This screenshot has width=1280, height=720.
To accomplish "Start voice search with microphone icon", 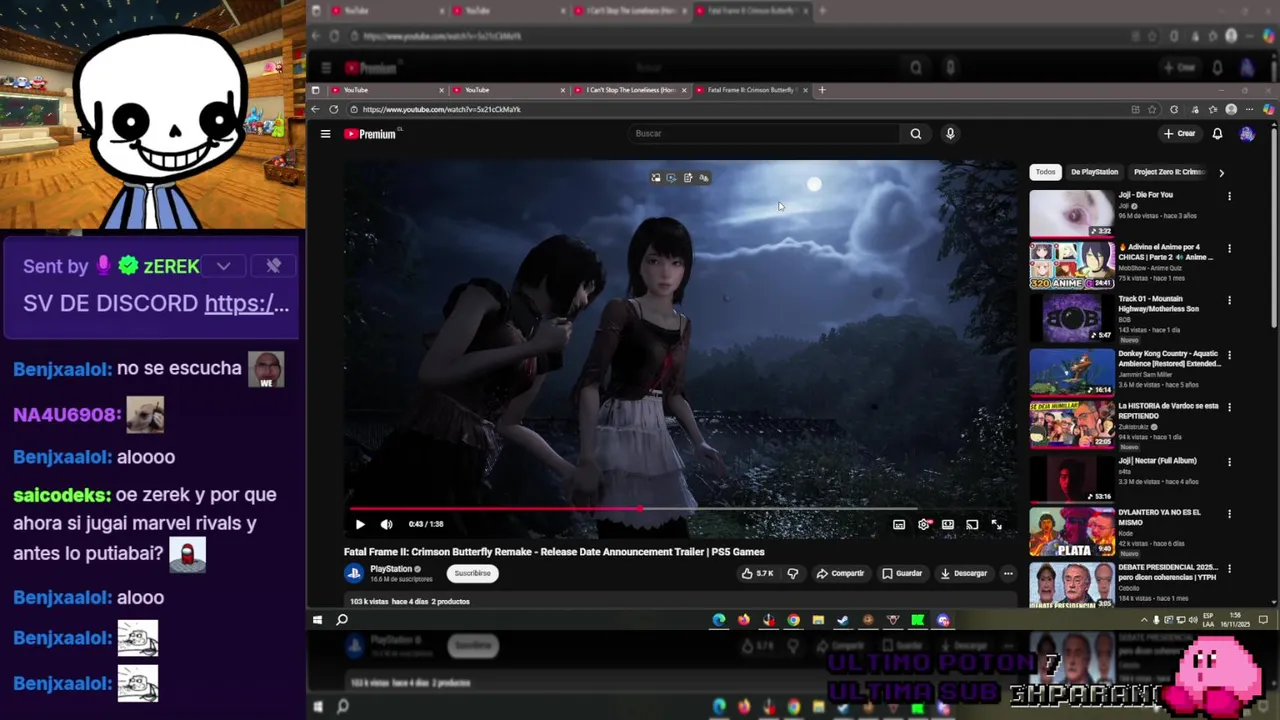I will pyautogui.click(x=950, y=134).
